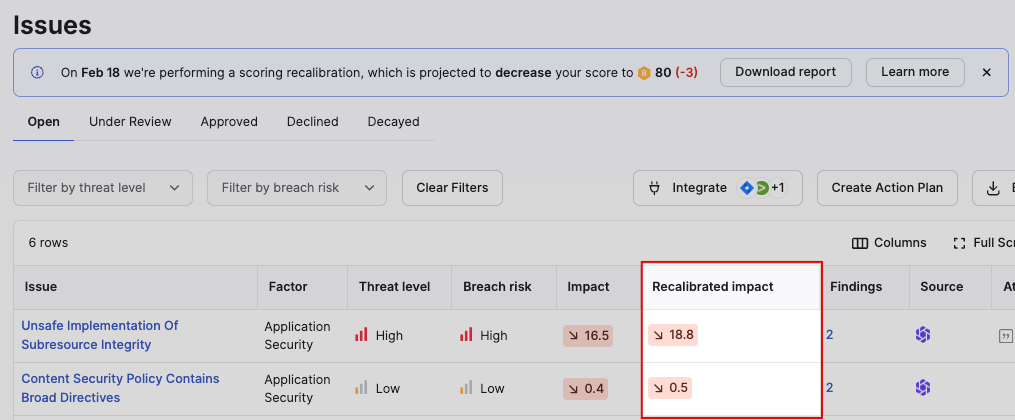
Task: Click the export download icon
Action: coord(993,188)
